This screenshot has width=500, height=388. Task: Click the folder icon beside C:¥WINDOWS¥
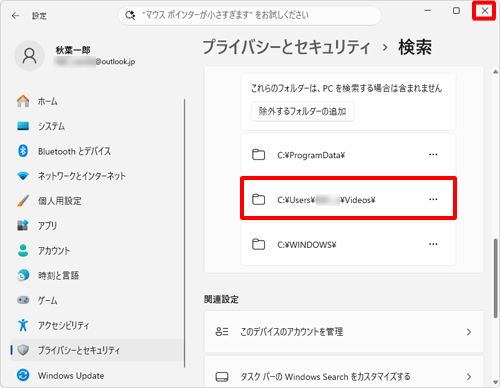point(258,244)
